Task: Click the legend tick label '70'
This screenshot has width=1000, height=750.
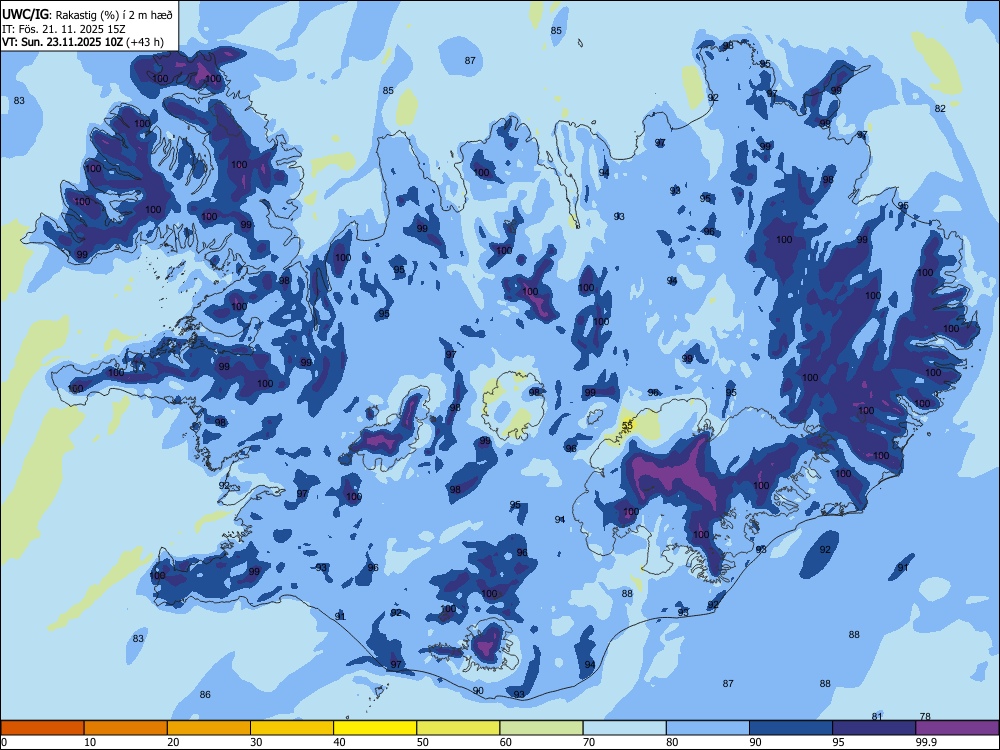Action: (589, 742)
